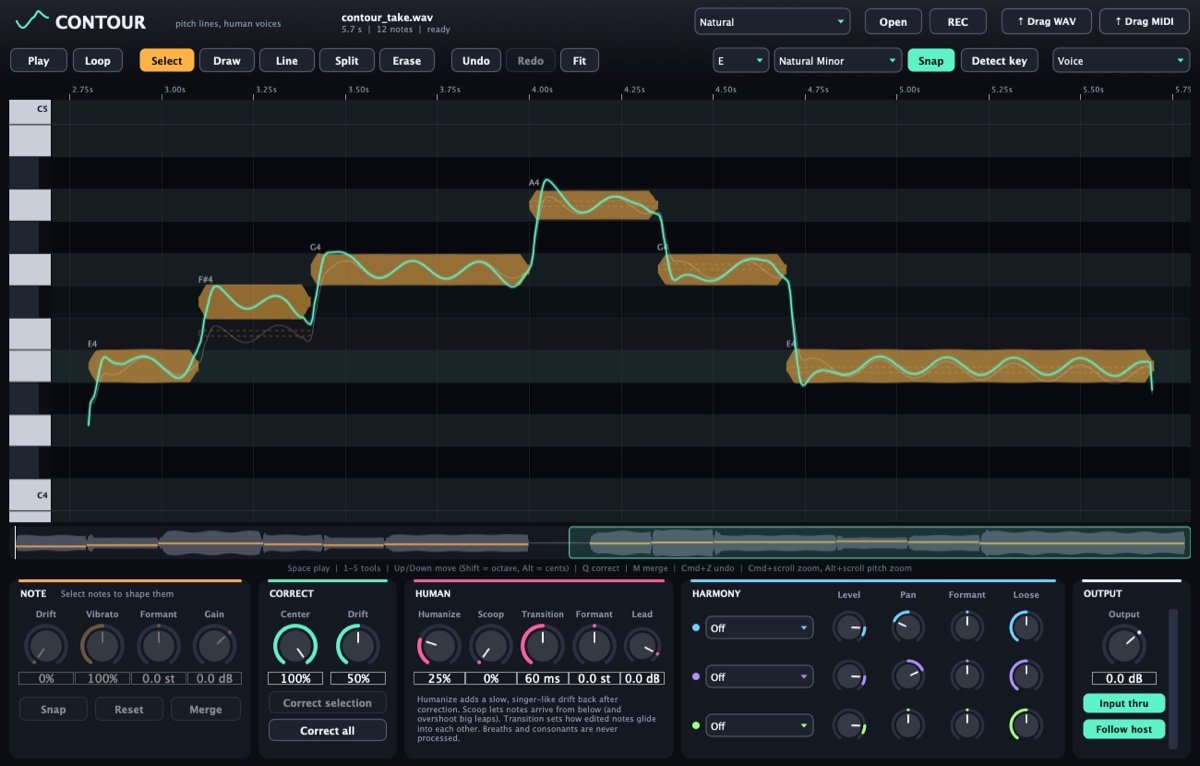Toggle the Follow host option
Image resolution: width=1200 pixels, height=766 pixels.
1124,729
